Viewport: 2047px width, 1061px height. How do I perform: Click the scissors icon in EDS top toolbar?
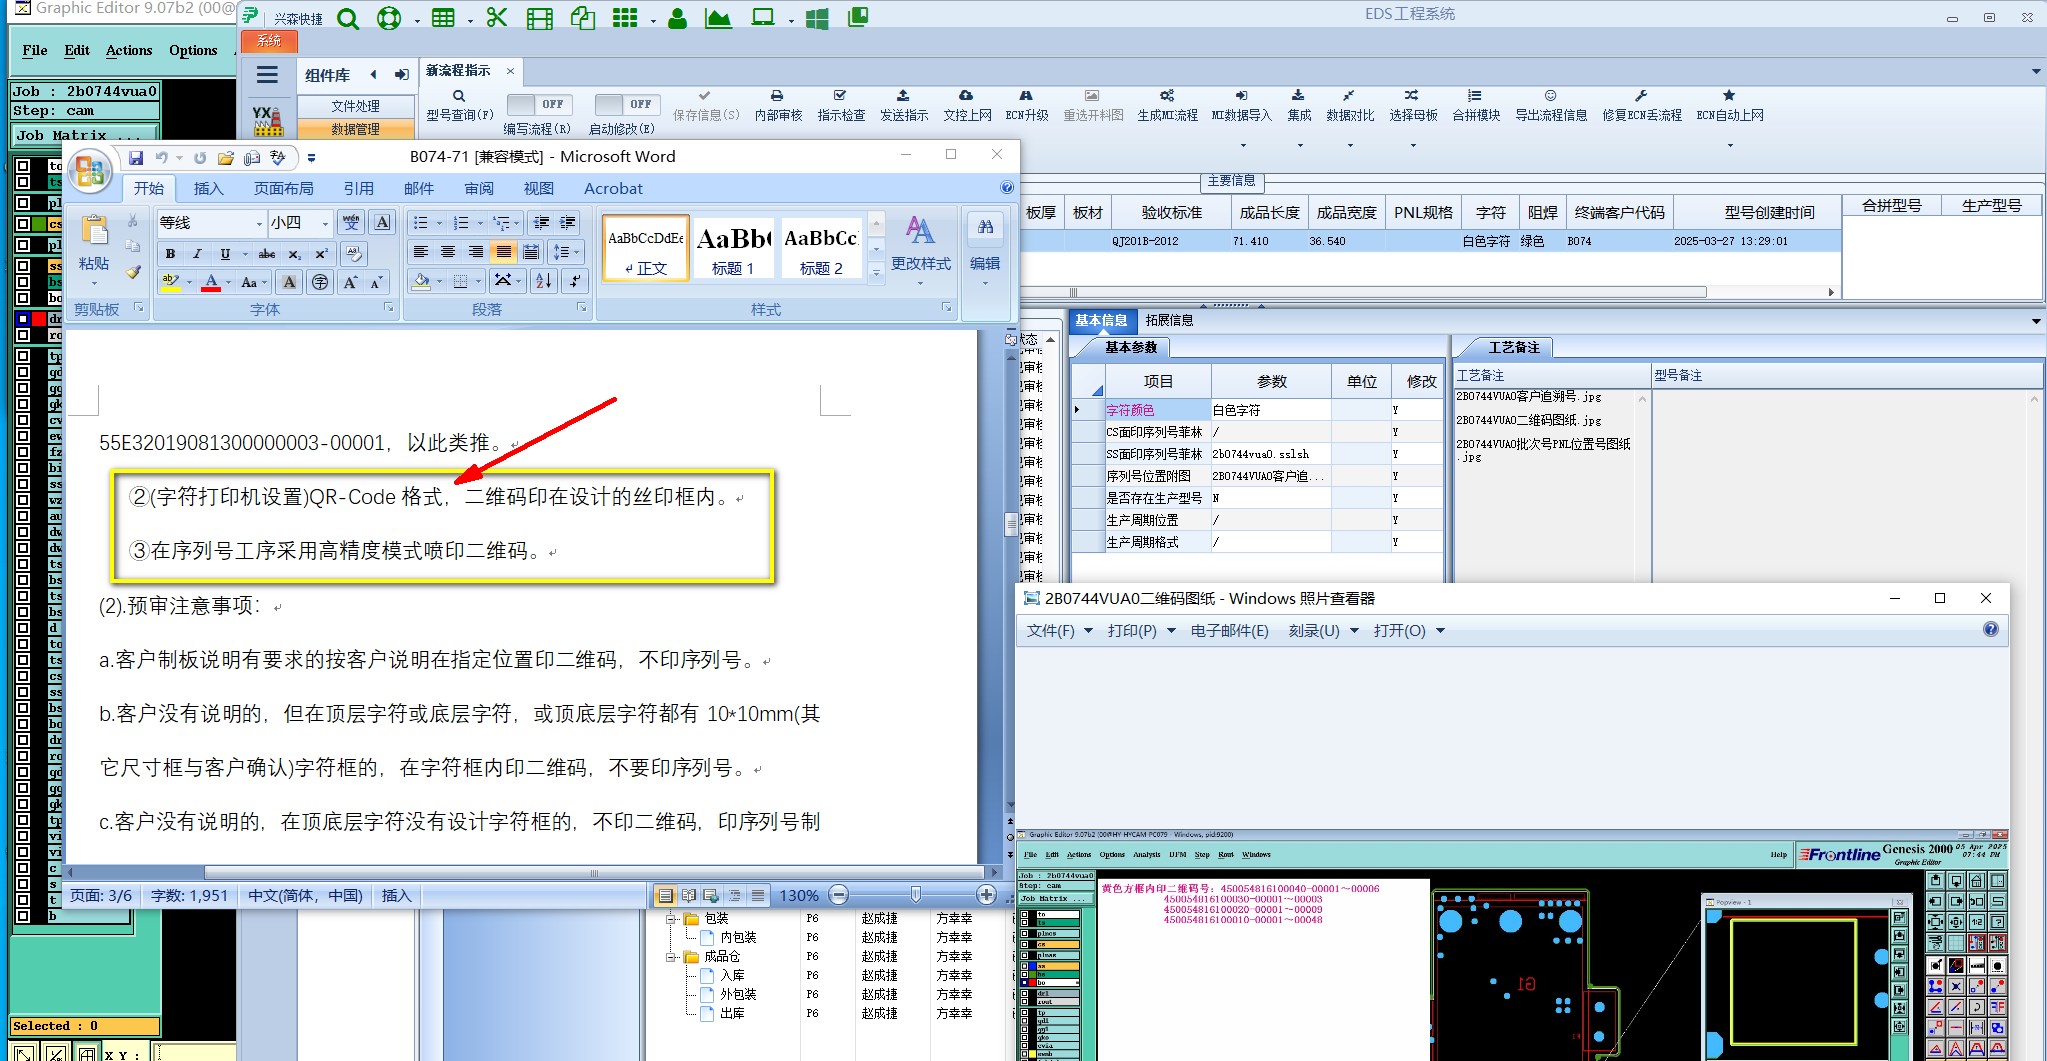[x=497, y=18]
